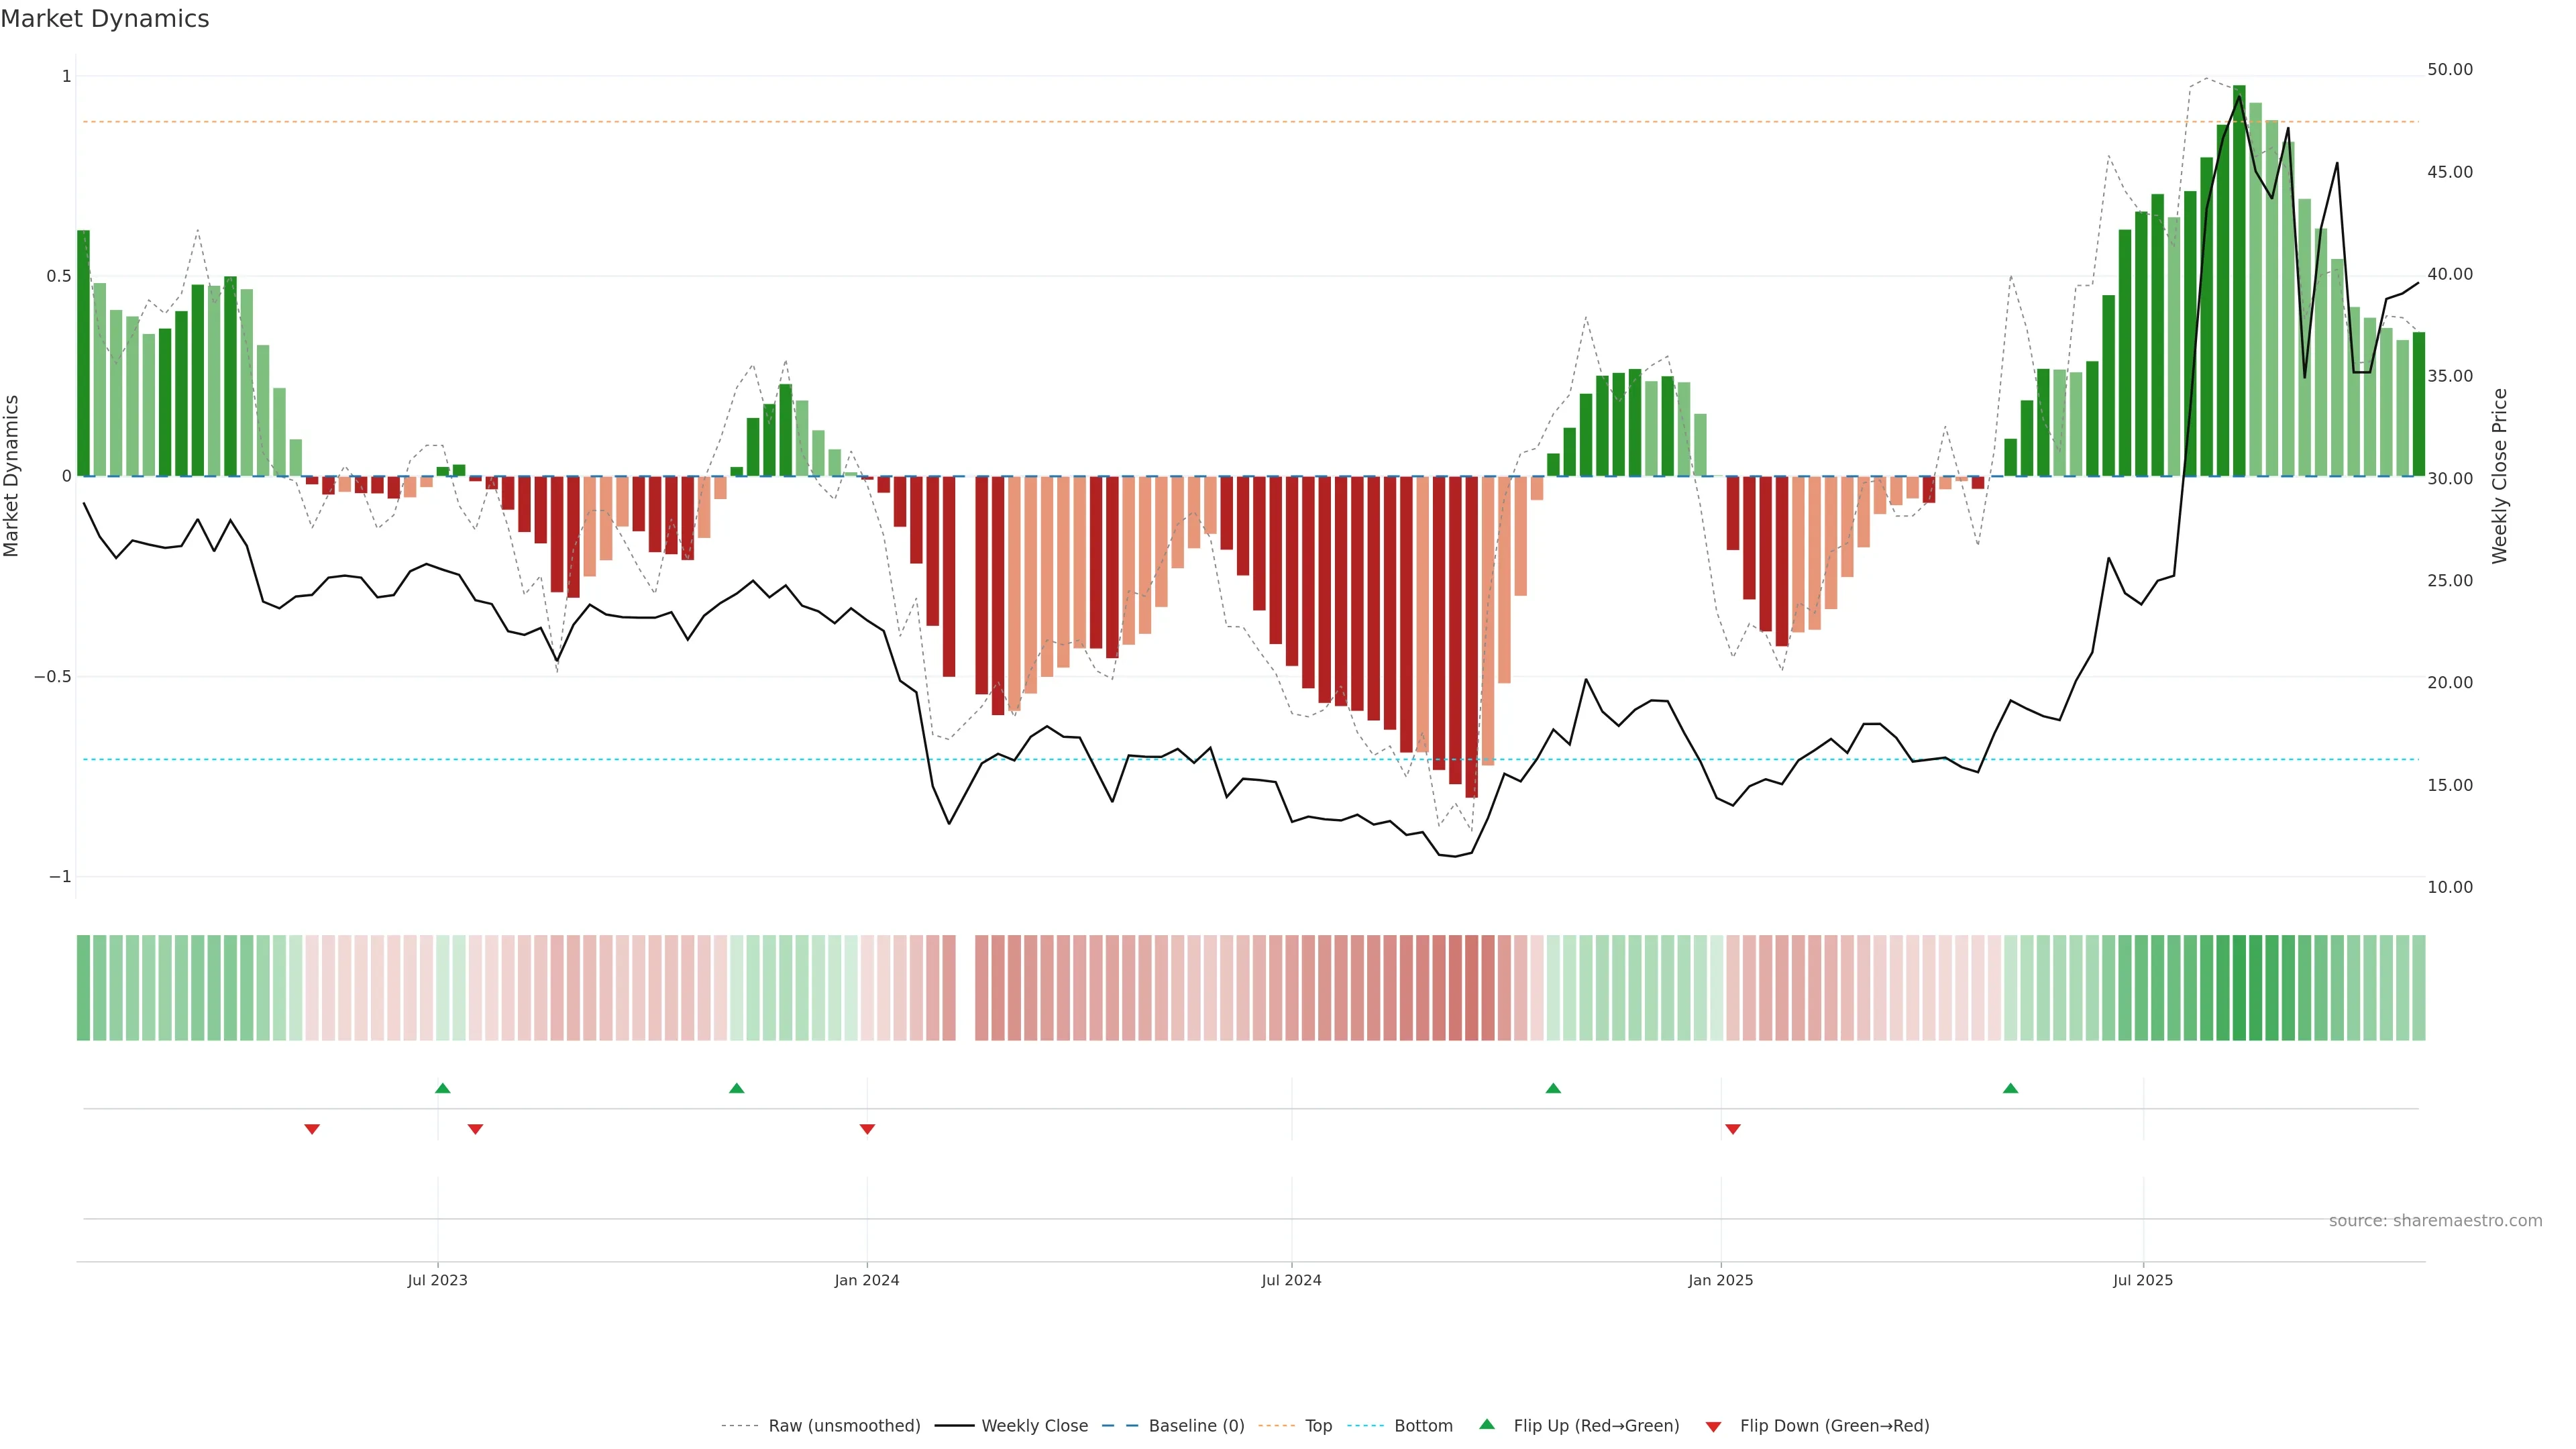Image resolution: width=2576 pixels, height=1449 pixels.
Task: Click the Market Dynamics chart title
Action: click(105, 19)
